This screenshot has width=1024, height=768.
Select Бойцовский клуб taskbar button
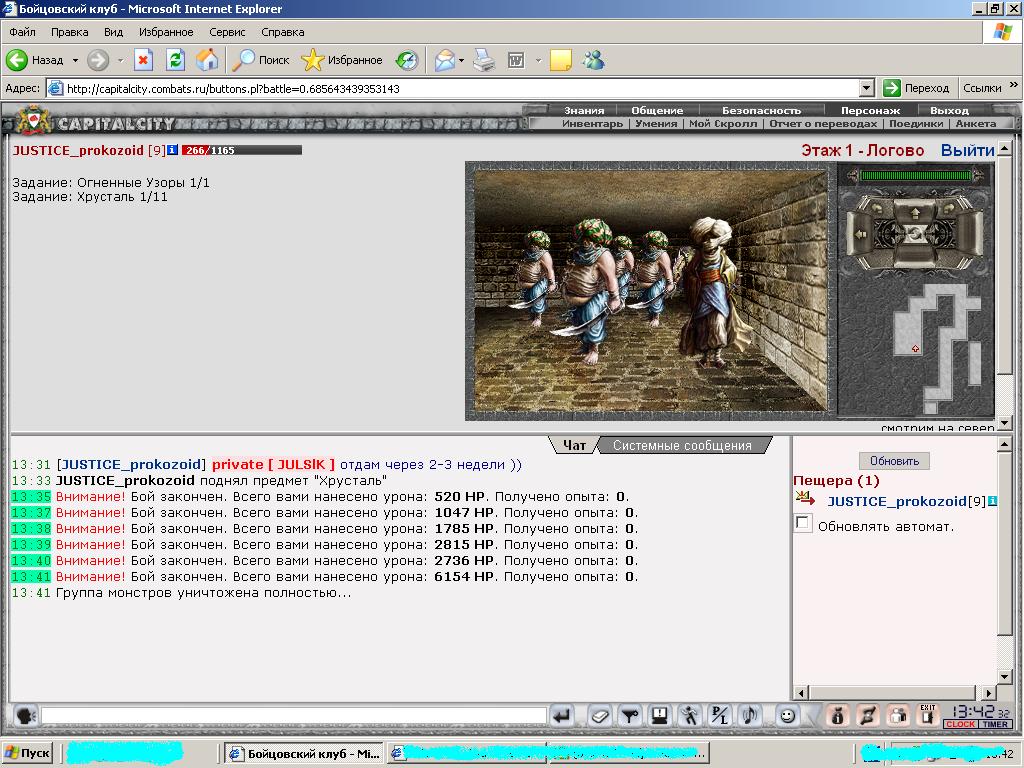pyautogui.click(x=304, y=754)
